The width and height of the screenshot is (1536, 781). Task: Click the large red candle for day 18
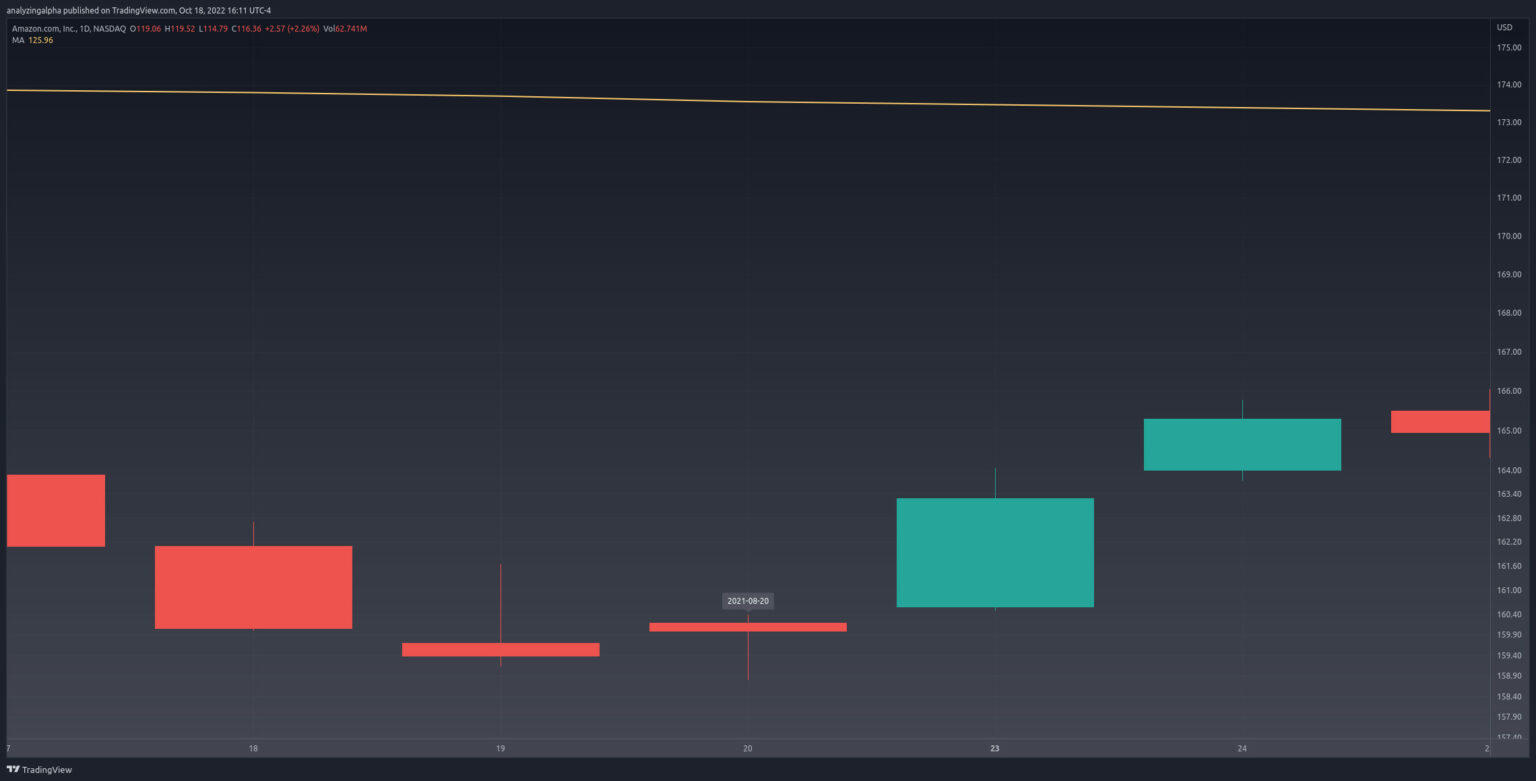[253, 587]
